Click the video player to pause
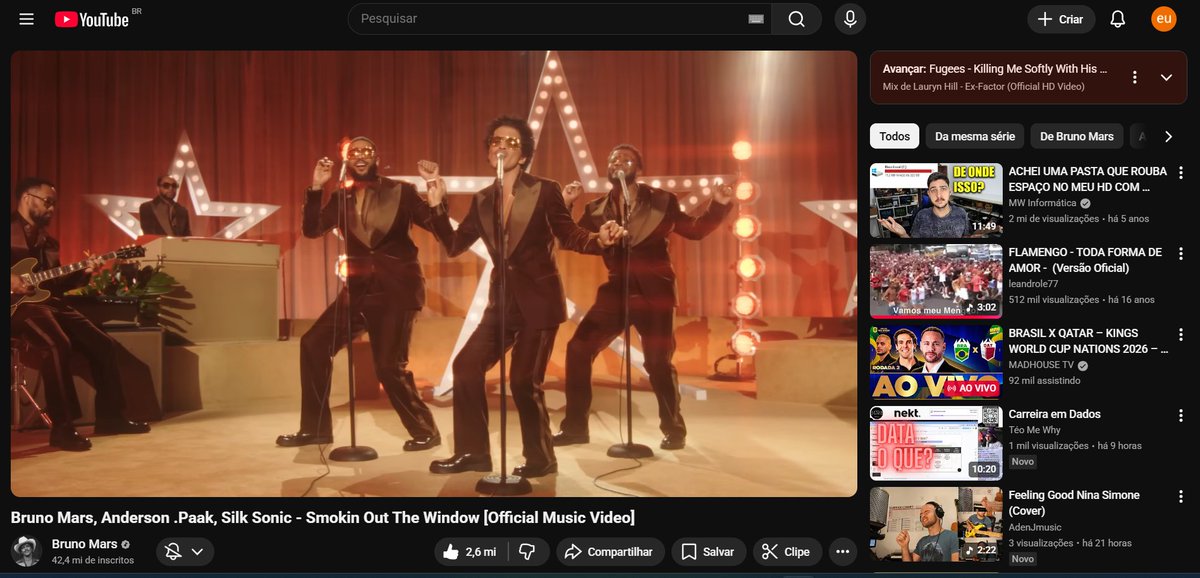 pyautogui.click(x=434, y=274)
